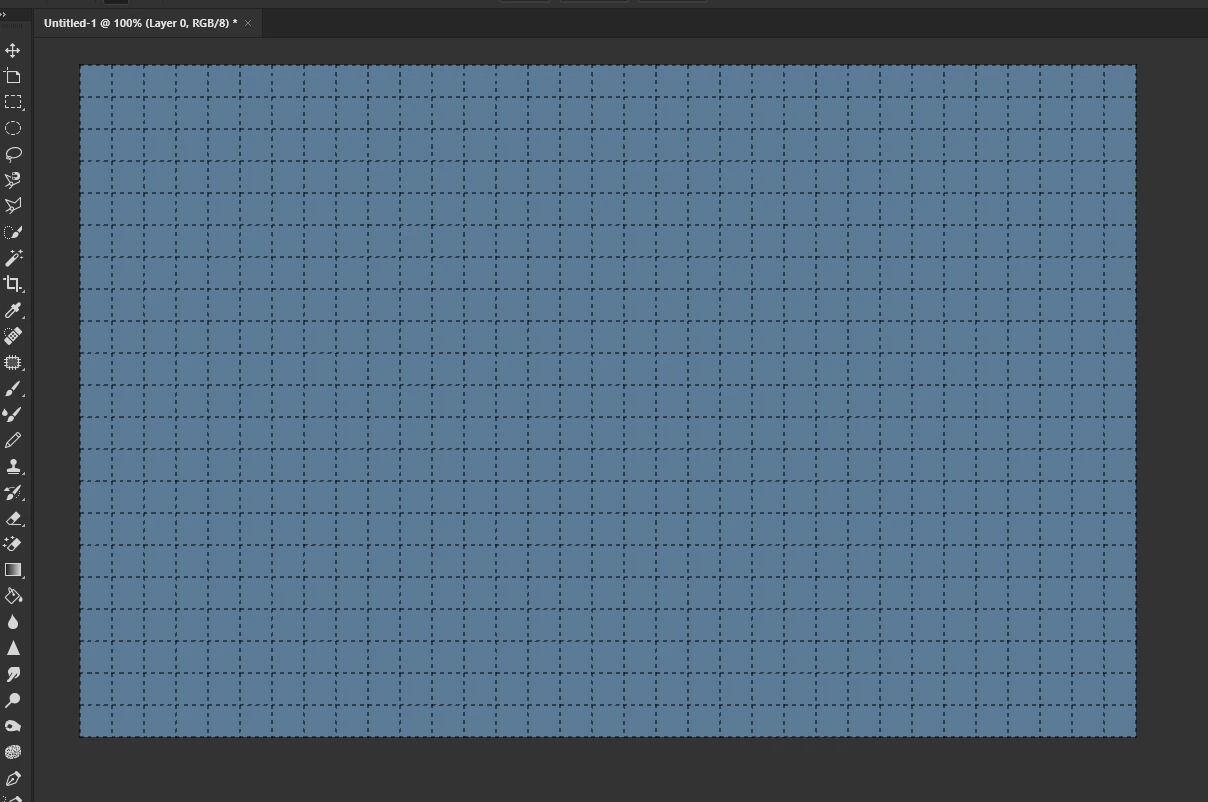Select the History Brush tool
The width and height of the screenshot is (1208, 802).
click(x=13, y=492)
